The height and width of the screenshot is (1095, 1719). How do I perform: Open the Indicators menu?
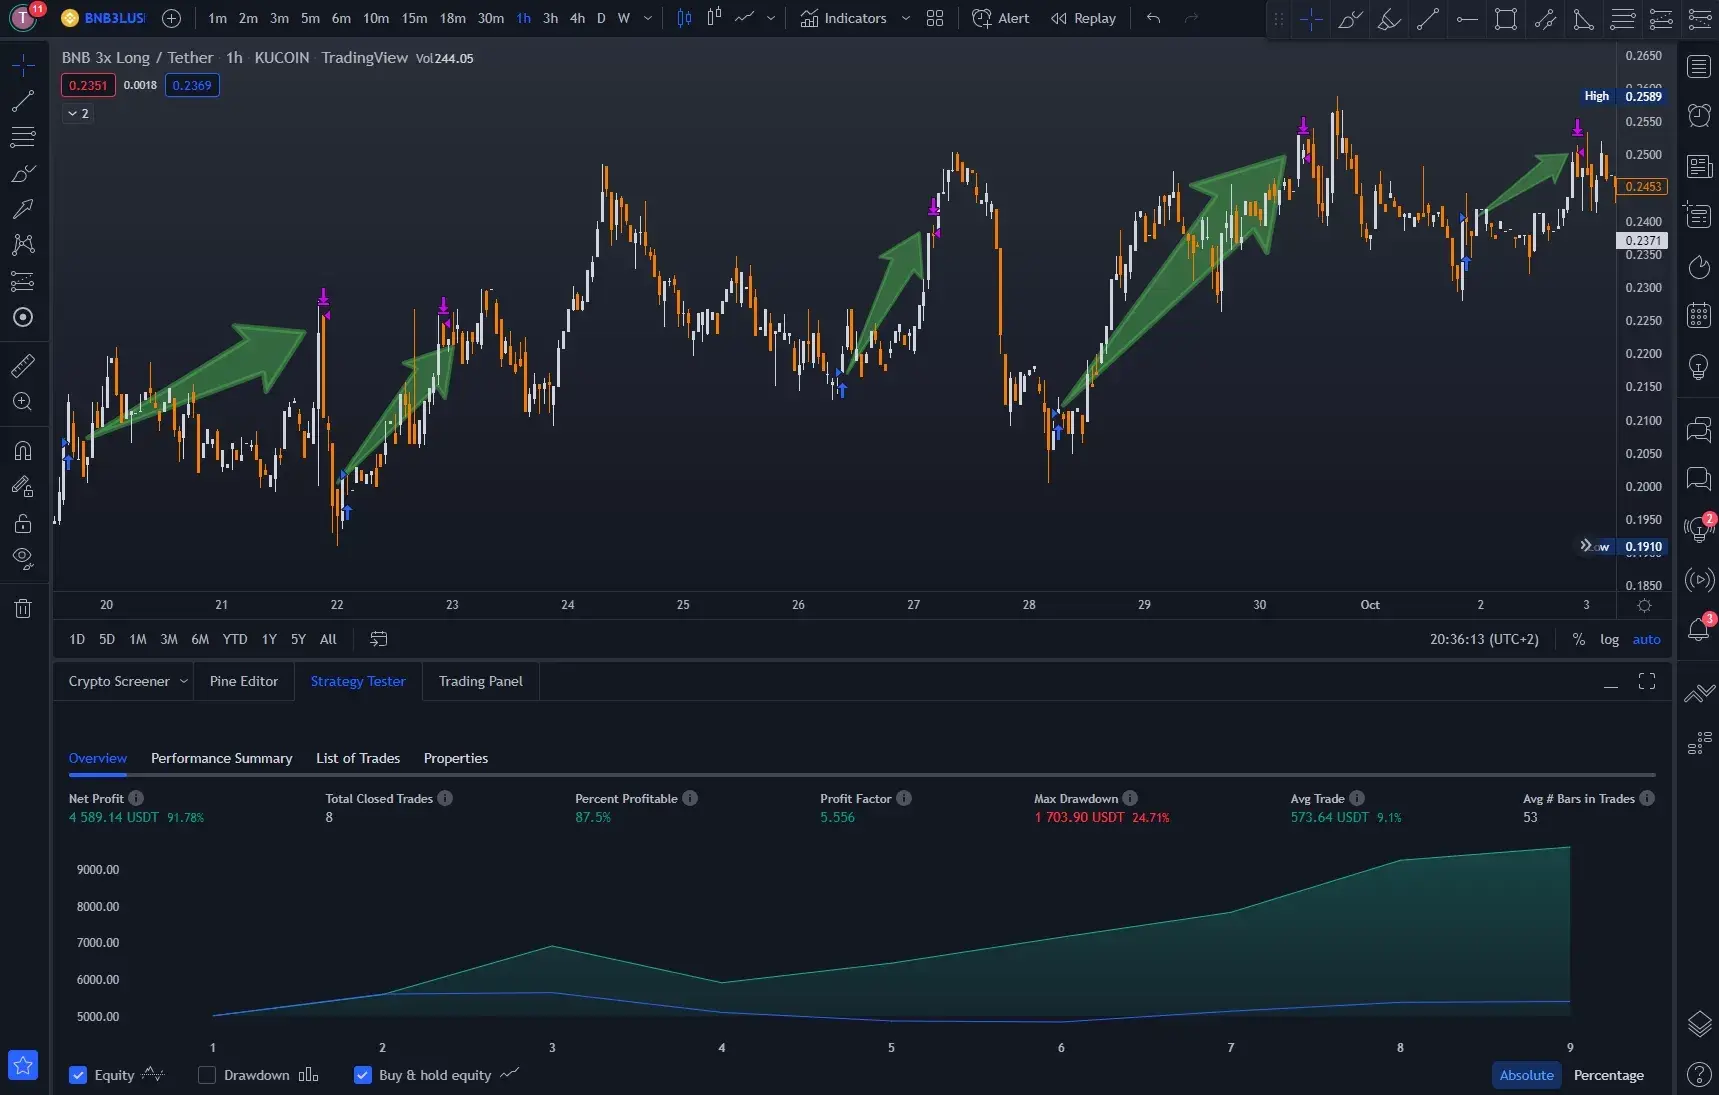[843, 18]
